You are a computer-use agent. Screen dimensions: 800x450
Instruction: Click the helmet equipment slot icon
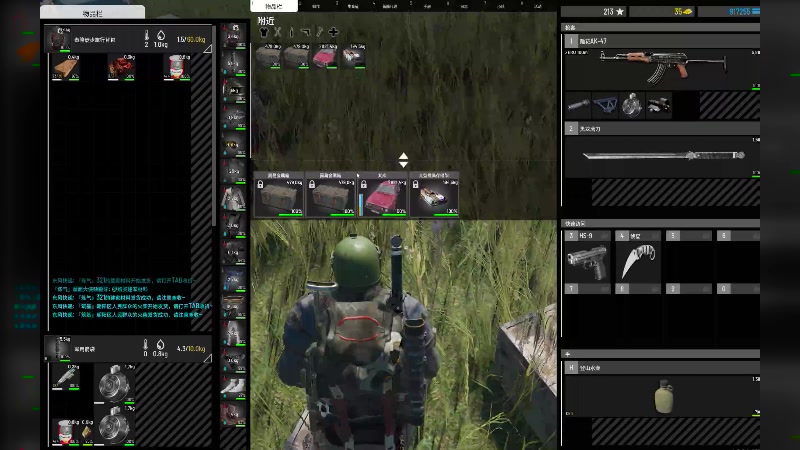(x=233, y=89)
